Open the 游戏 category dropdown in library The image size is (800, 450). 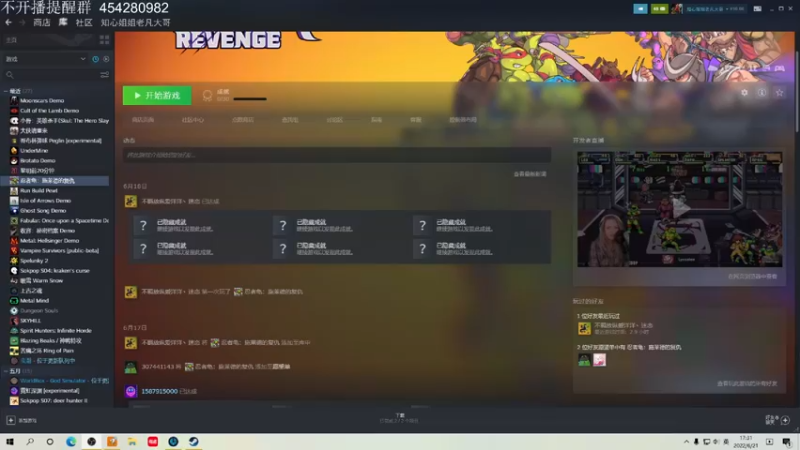pos(45,59)
